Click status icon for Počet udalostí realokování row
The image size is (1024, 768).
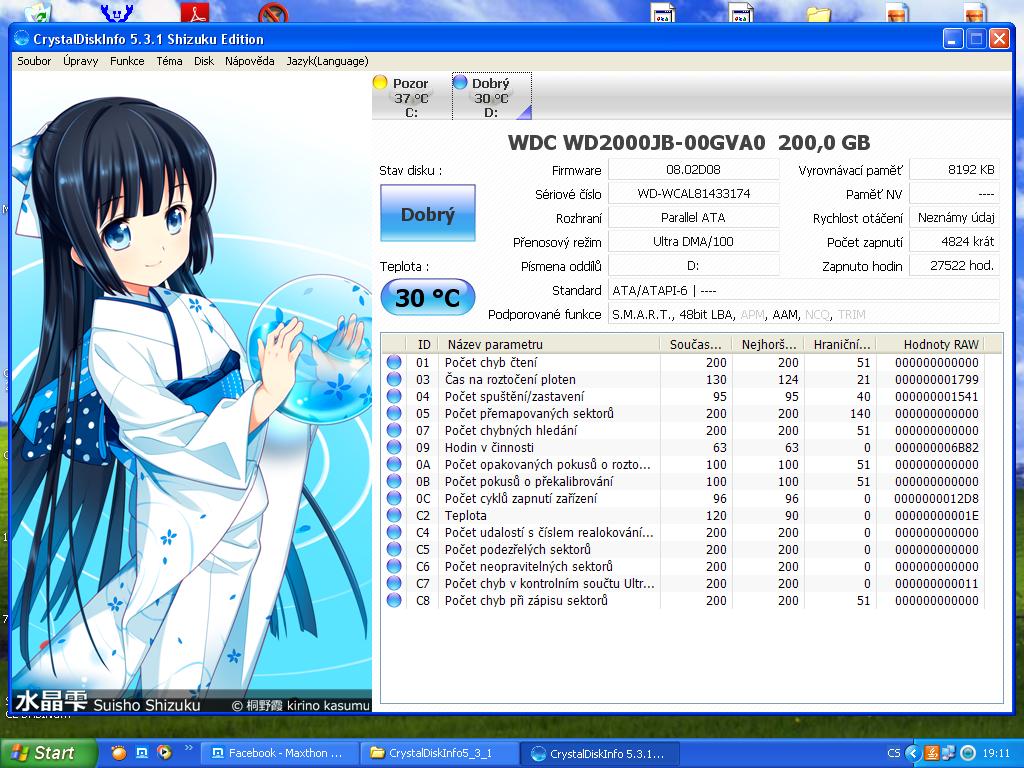click(394, 532)
